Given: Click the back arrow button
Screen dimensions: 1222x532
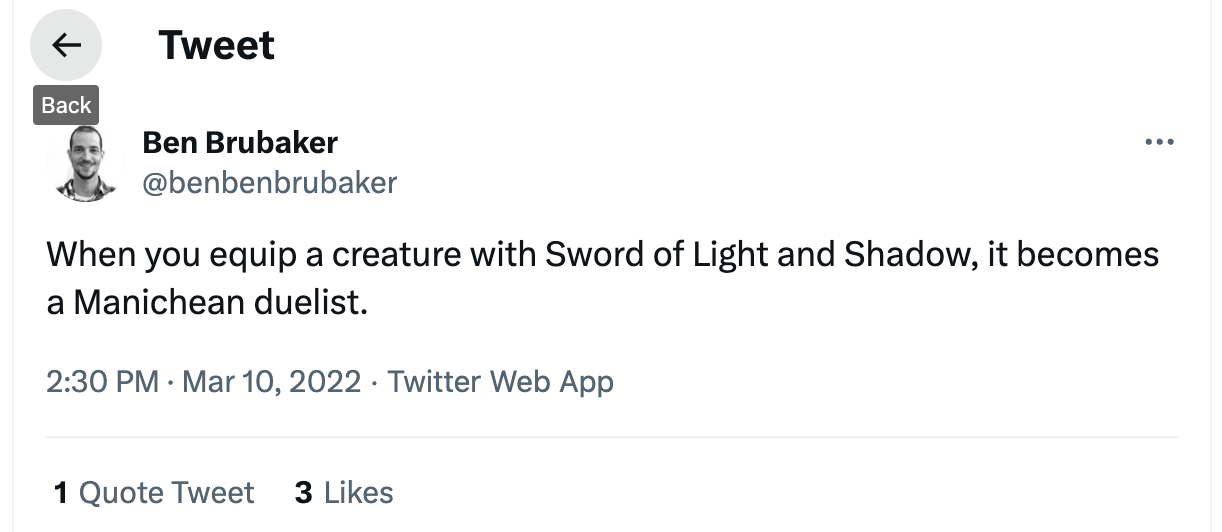Looking at the screenshot, I should [x=66, y=45].
